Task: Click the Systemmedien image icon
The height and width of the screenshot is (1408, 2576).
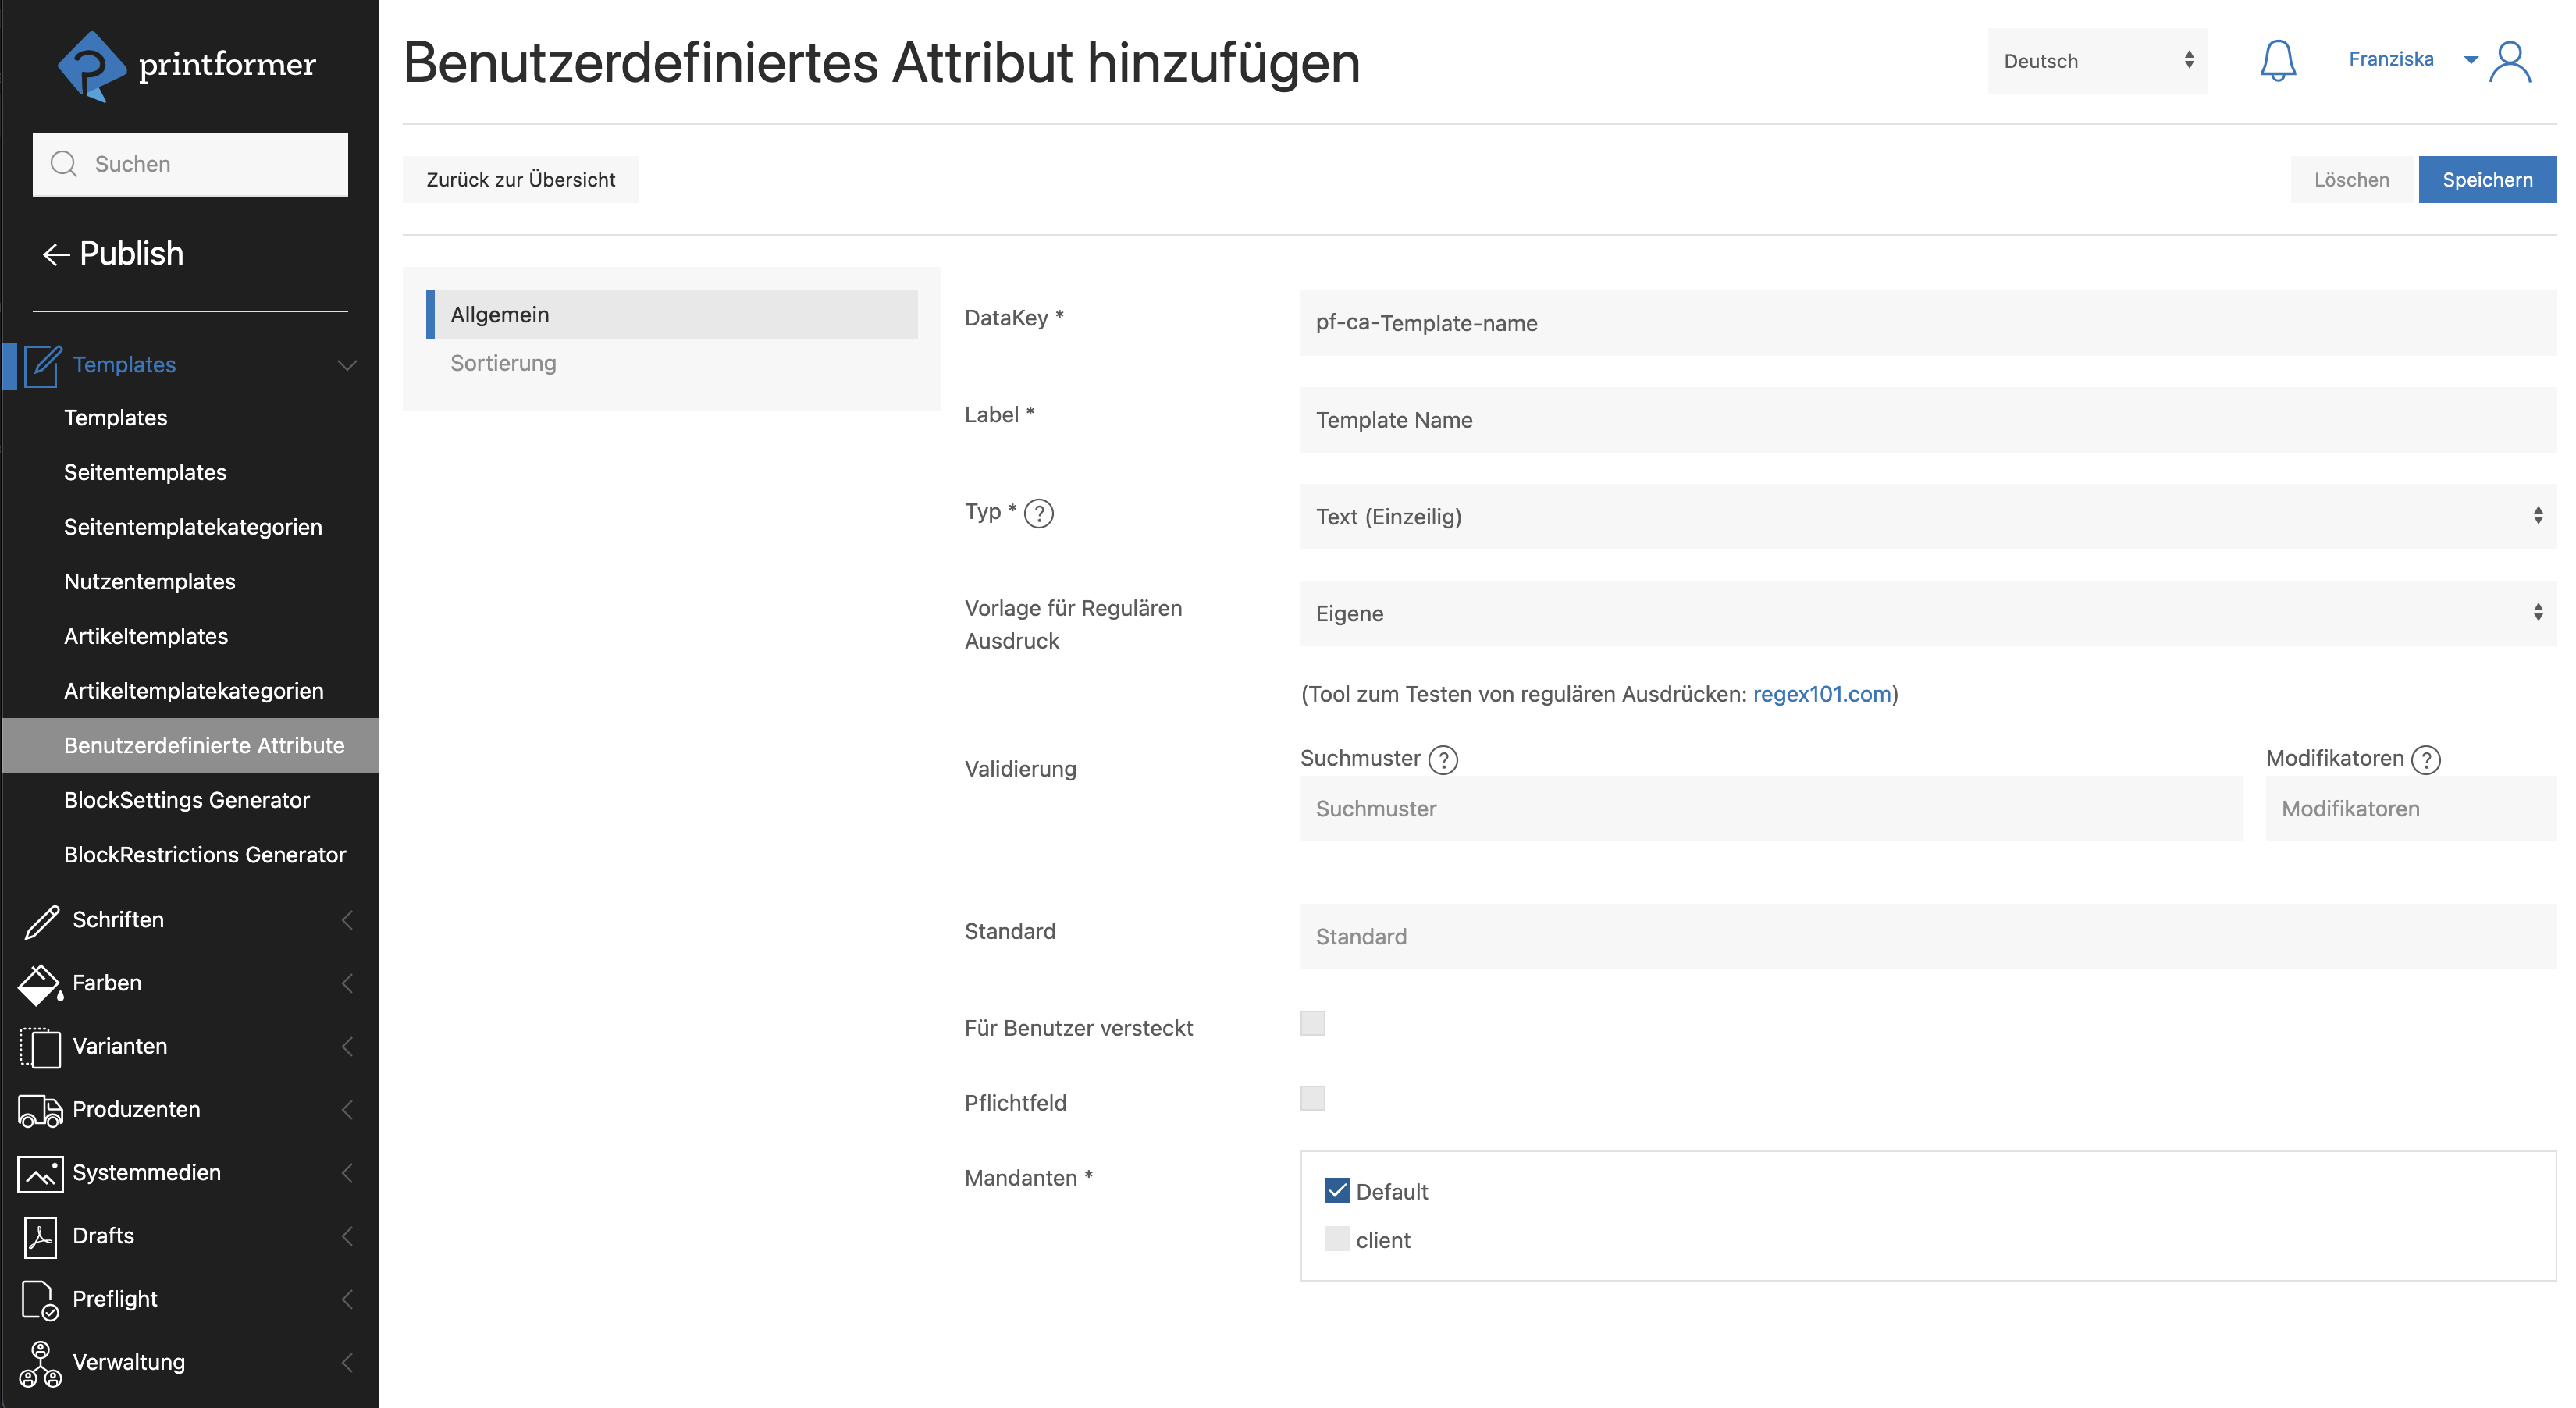Action: (x=41, y=1173)
